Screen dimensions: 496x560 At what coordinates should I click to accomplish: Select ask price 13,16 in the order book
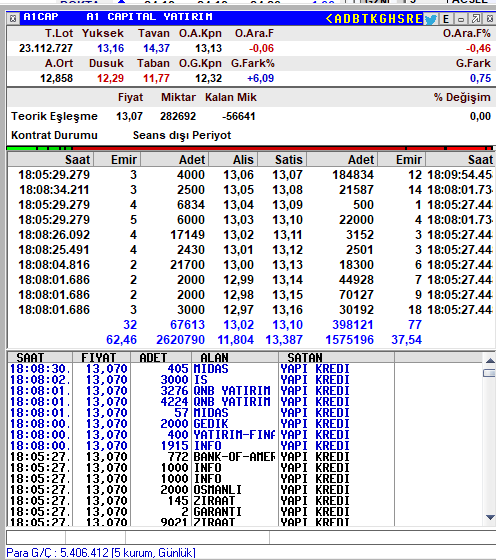point(287,310)
